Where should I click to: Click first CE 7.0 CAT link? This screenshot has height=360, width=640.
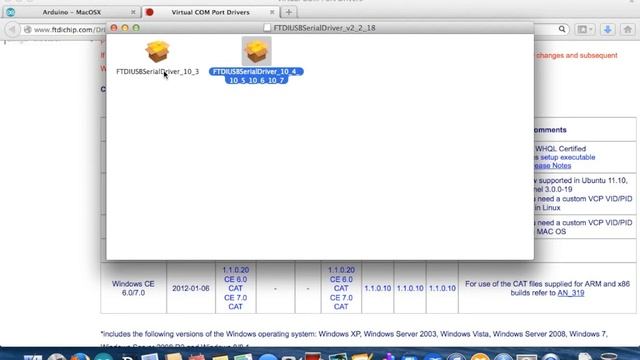tap(236, 302)
